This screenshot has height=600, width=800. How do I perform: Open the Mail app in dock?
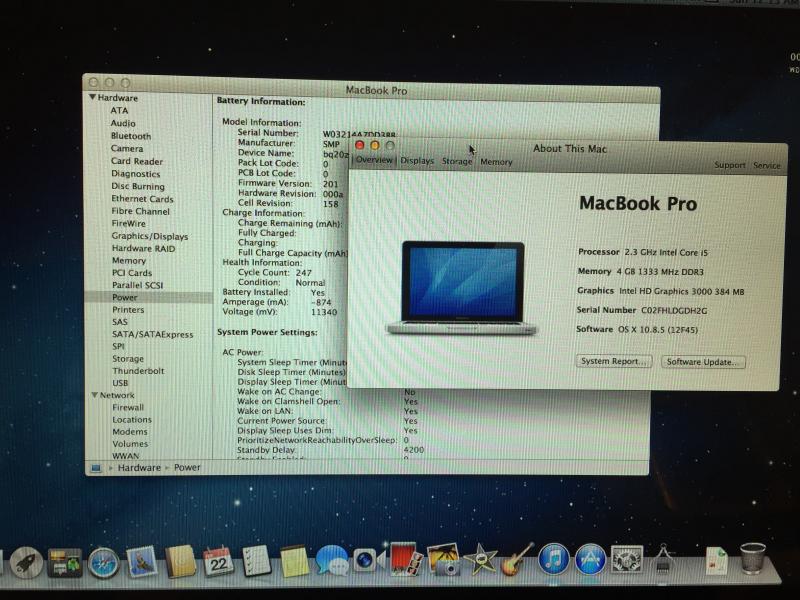point(141,561)
